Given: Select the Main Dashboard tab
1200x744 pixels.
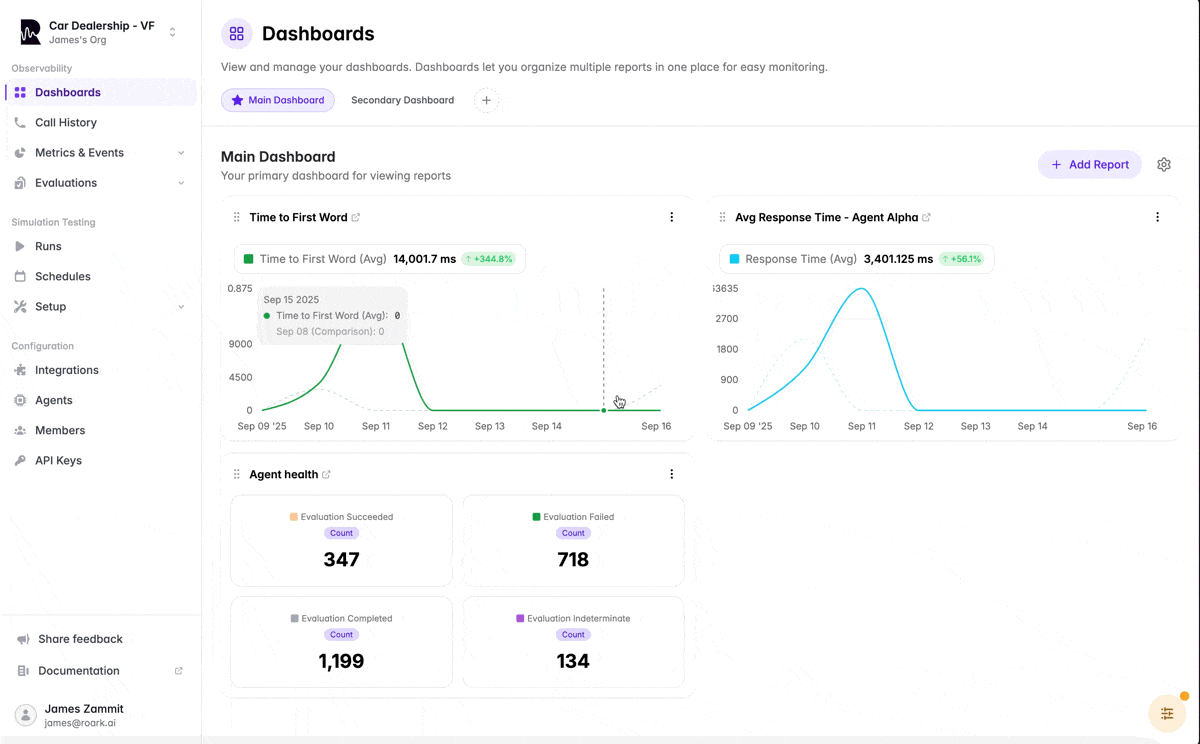Looking at the screenshot, I should [x=278, y=100].
